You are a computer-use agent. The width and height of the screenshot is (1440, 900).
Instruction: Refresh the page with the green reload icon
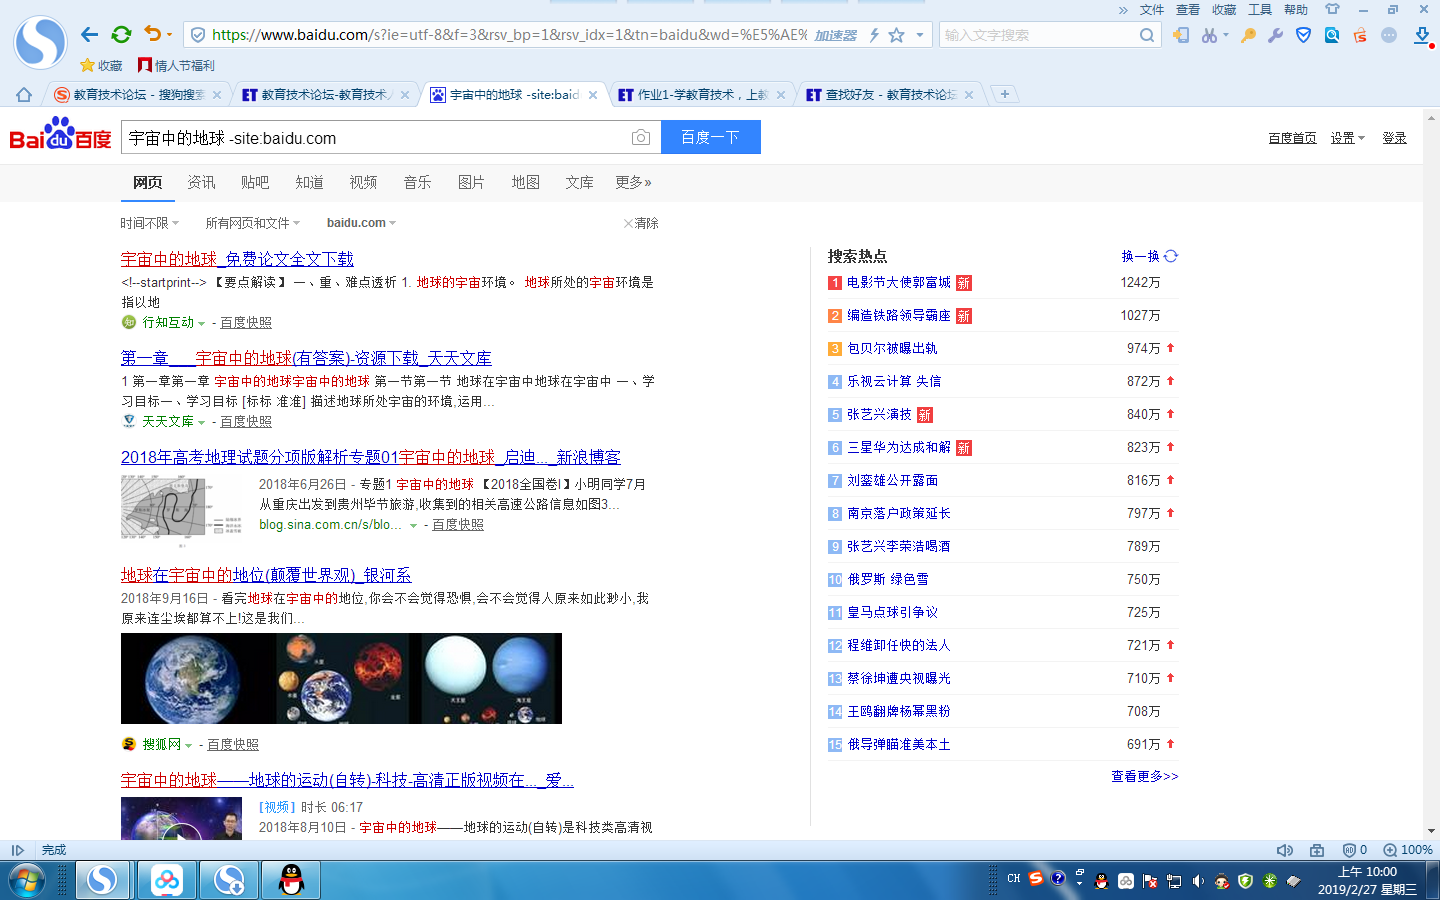[x=121, y=35]
